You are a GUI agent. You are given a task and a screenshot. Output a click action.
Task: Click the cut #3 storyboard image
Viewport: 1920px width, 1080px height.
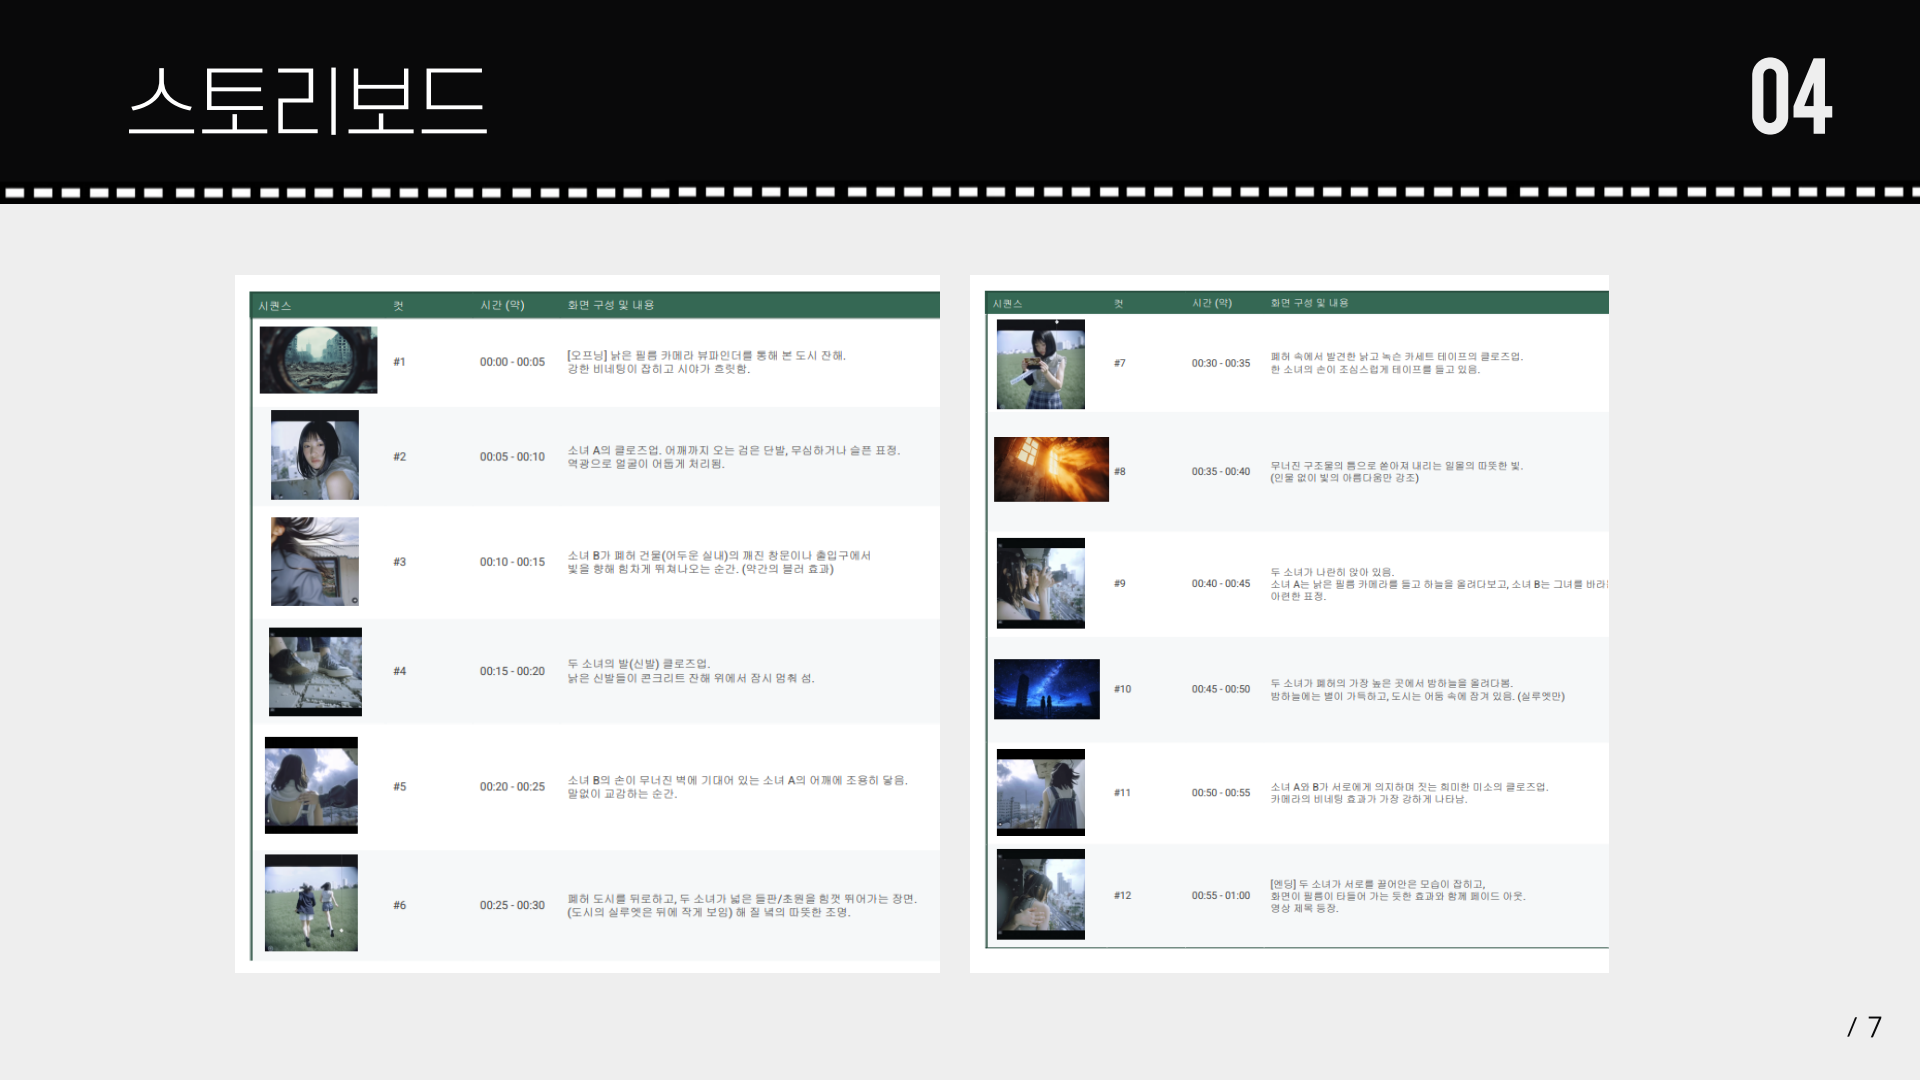pyautogui.click(x=314, y=561)
